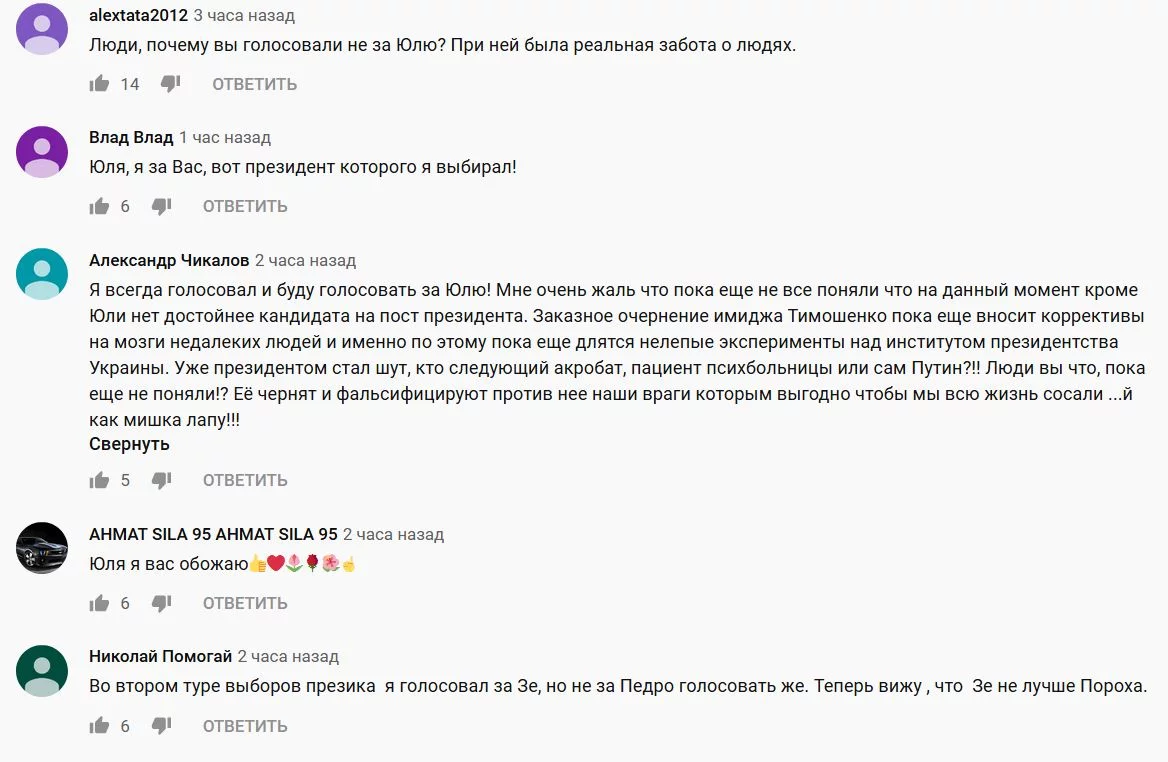Image resolution: width=1168 pixels, height=762 pixels.
Task: Reply to АНМАТ SILA 95's comment
Action: (244, 603)
